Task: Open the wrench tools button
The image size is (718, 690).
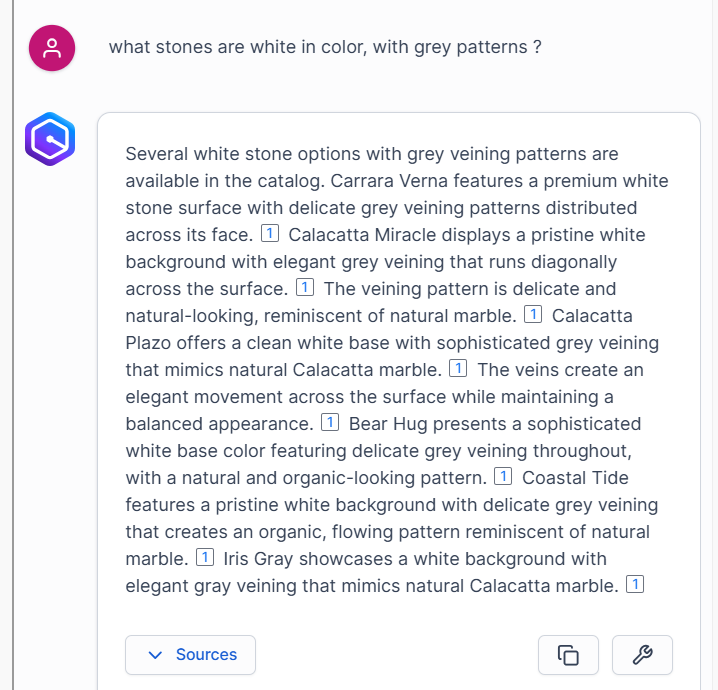Action: (642, 655)
